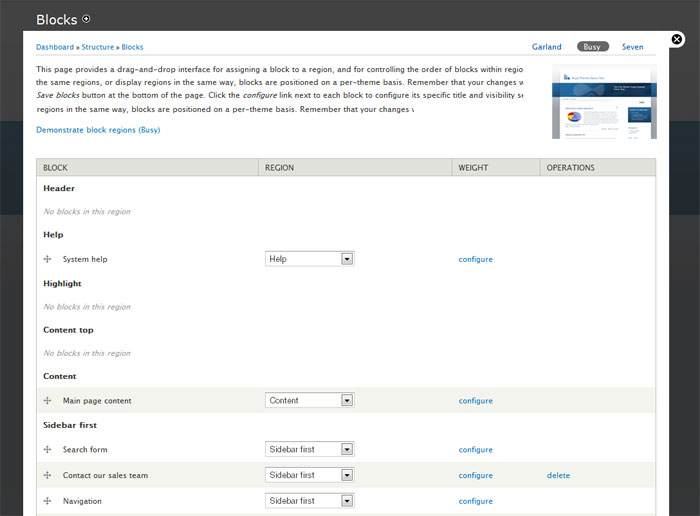The width and height of the screenshot is (700, 516).
Task: Grab the drag handle for System help
Action: tap(47, 259)
